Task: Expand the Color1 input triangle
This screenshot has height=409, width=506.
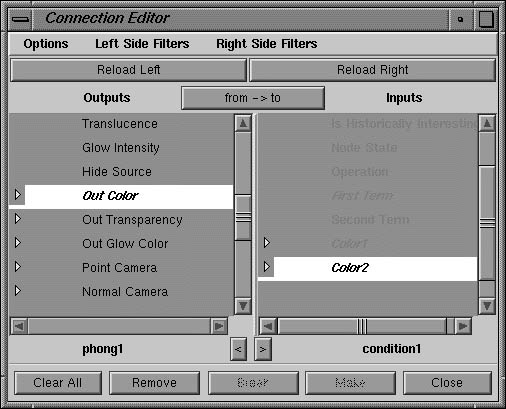Action: 266,243
